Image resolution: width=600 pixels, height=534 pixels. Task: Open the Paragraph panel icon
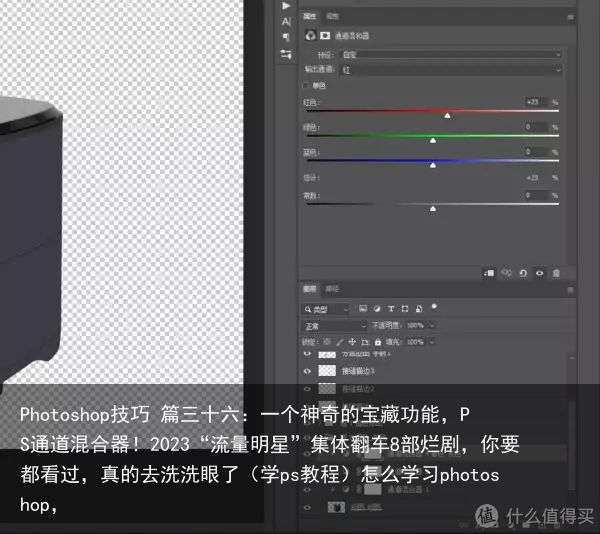[286, 37]
